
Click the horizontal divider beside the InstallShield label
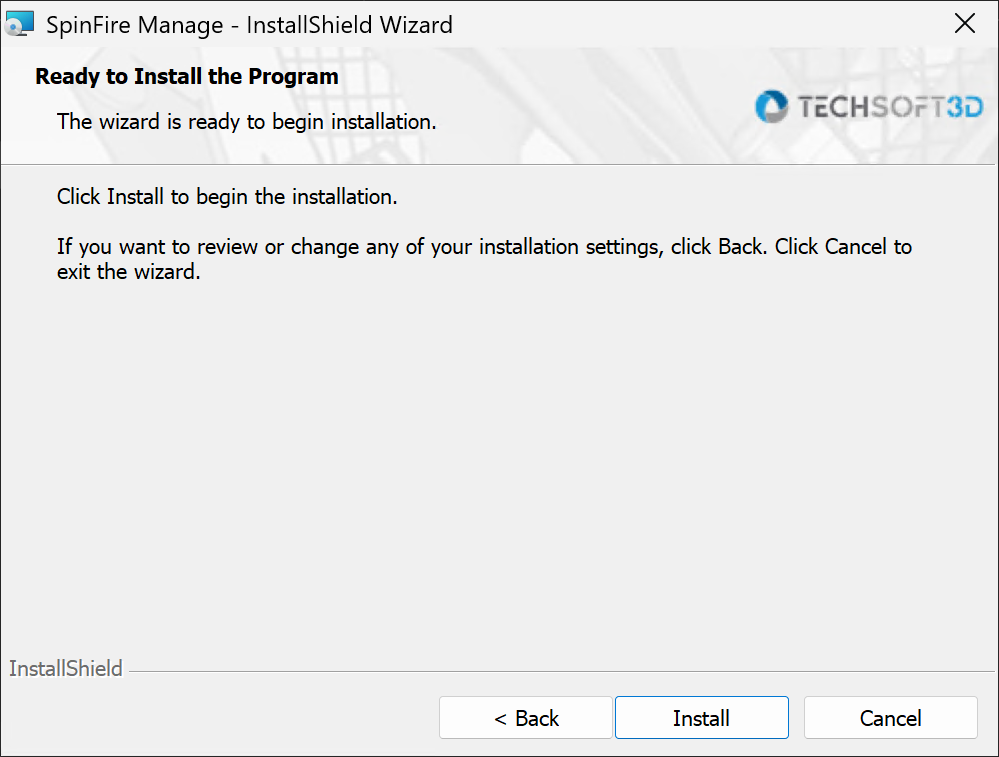click(x=561, y=671)
